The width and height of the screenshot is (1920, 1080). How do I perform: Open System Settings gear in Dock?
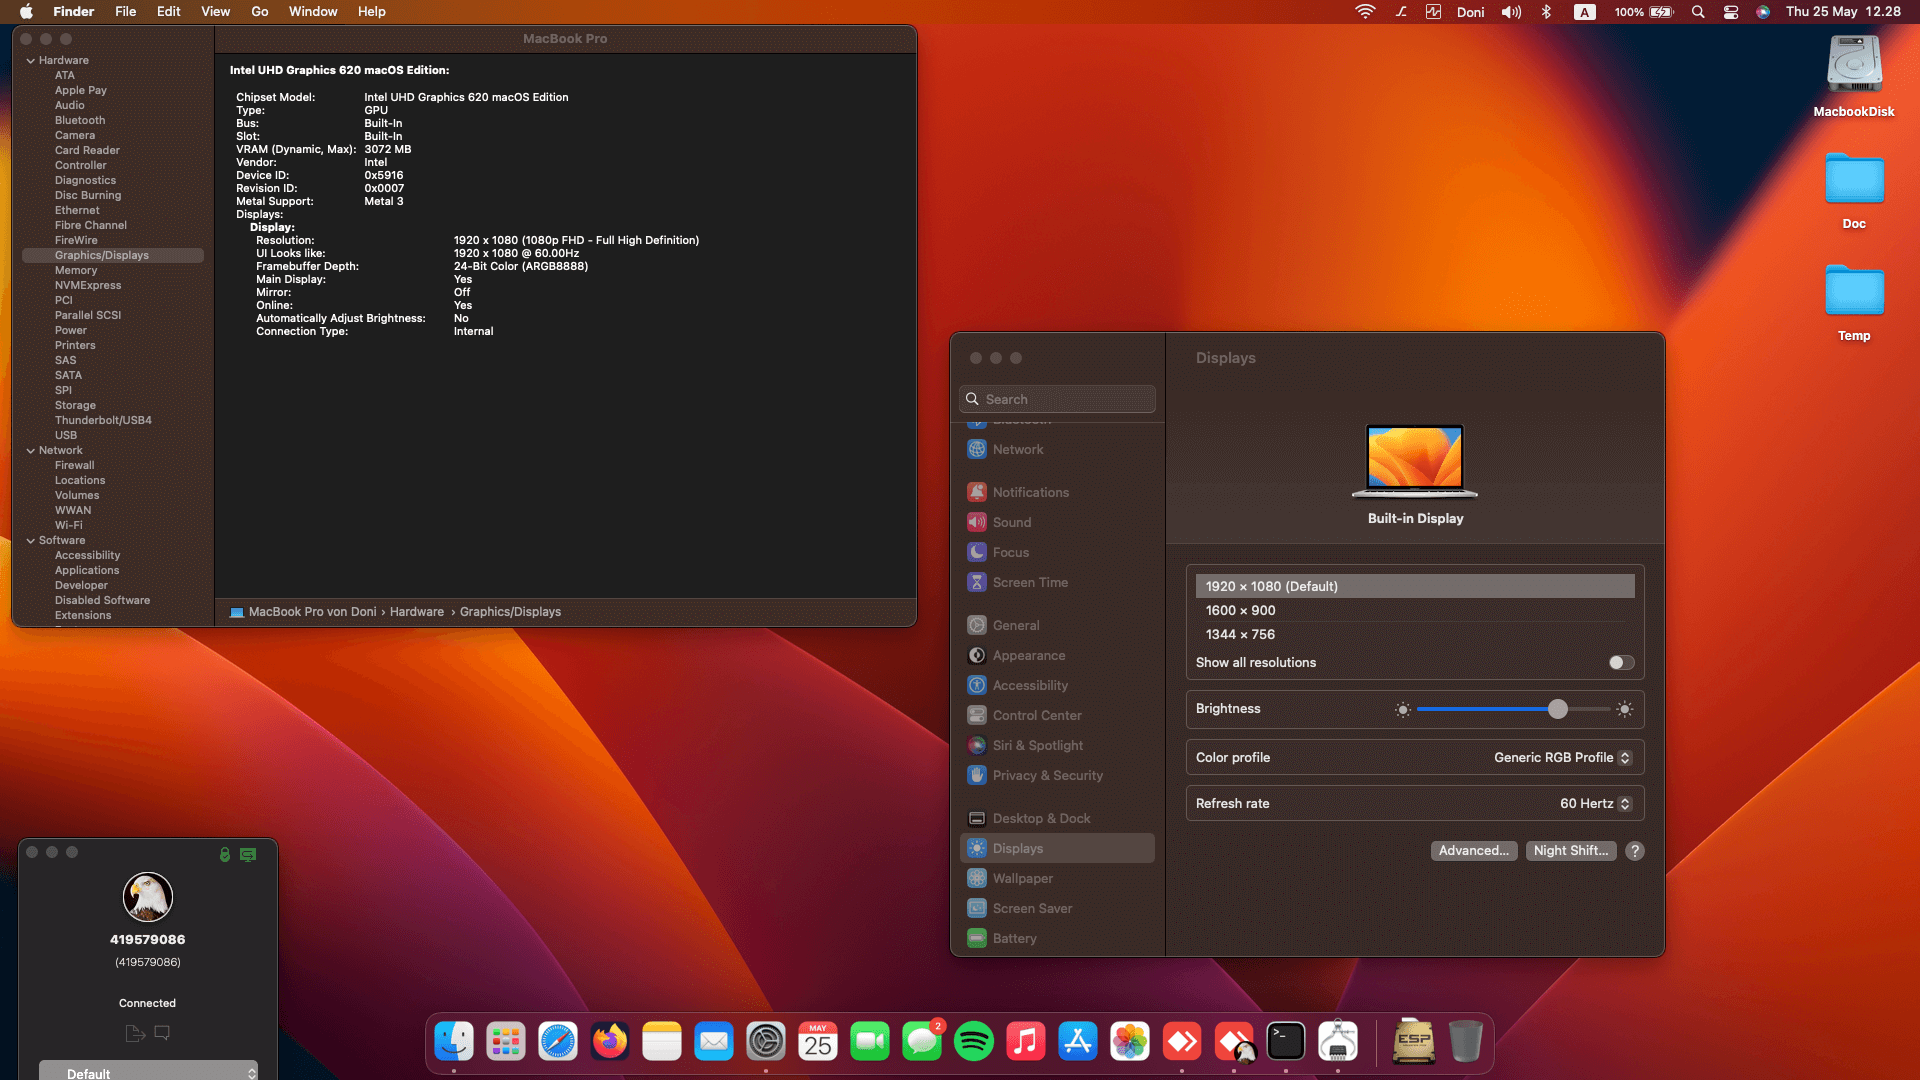(766, 1042)
